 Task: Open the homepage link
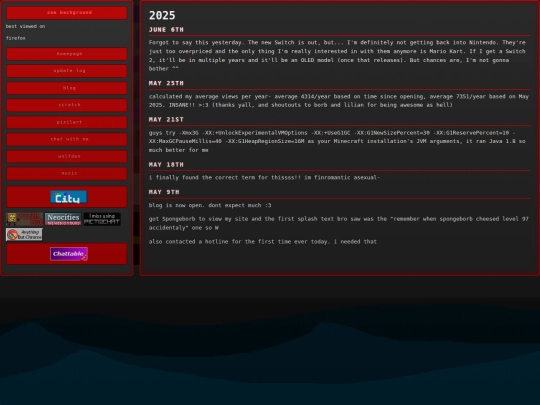tap(67, 54)
